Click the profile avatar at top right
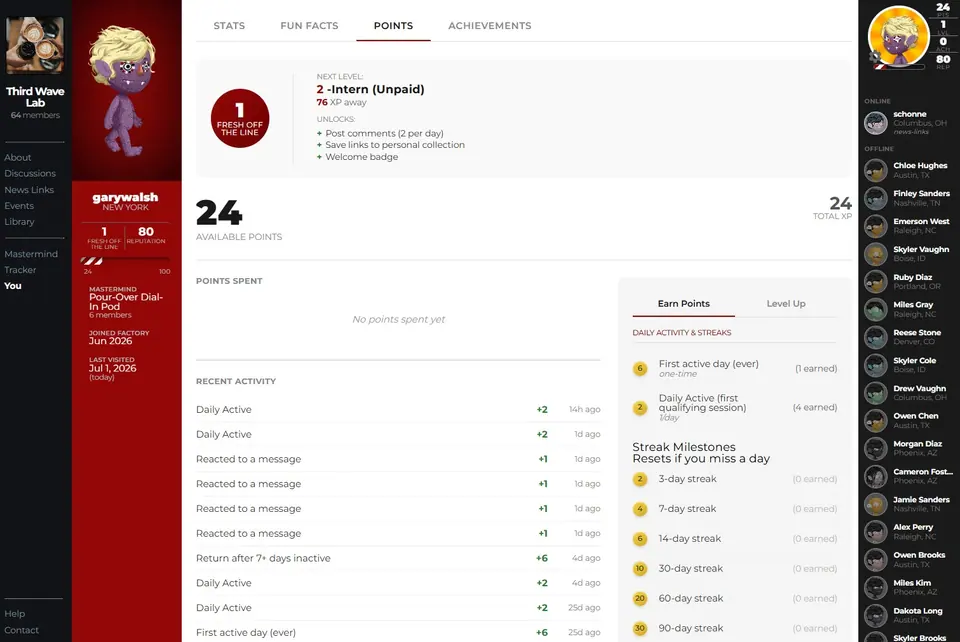960x642 pixels. click(x=898, y=37)
